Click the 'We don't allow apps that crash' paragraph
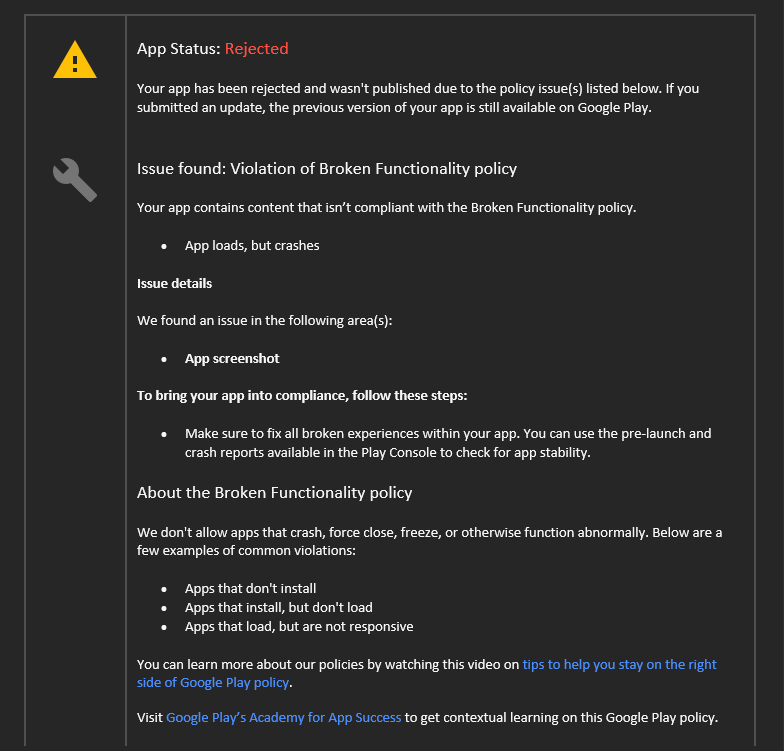 click(430, 542)
